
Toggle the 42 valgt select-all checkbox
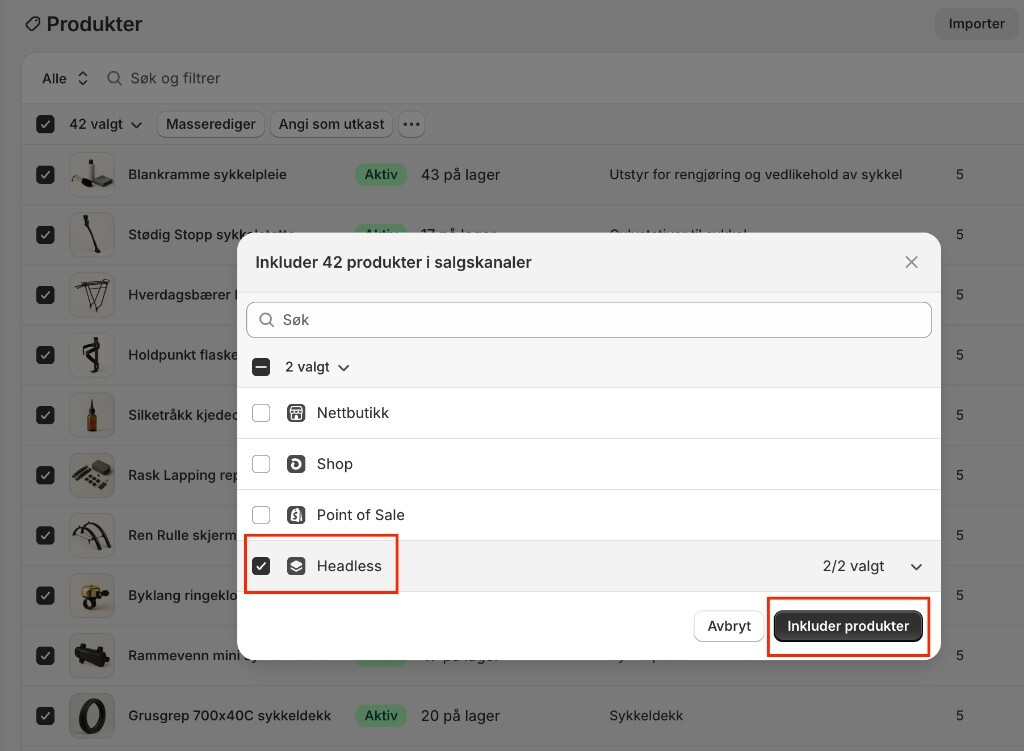click(45, 124)
